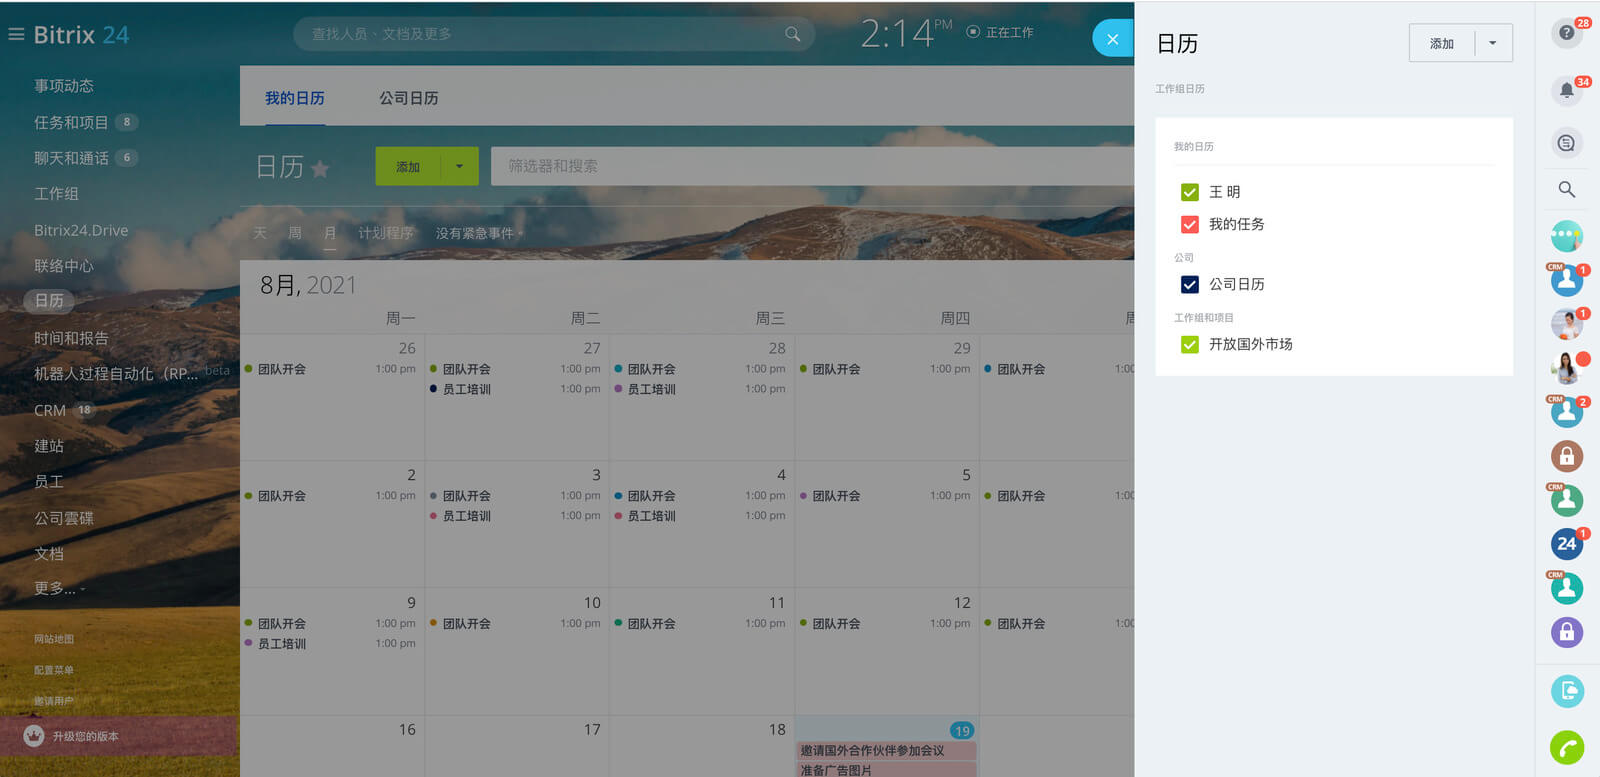Open the help question mark icon

[1567, 33]
